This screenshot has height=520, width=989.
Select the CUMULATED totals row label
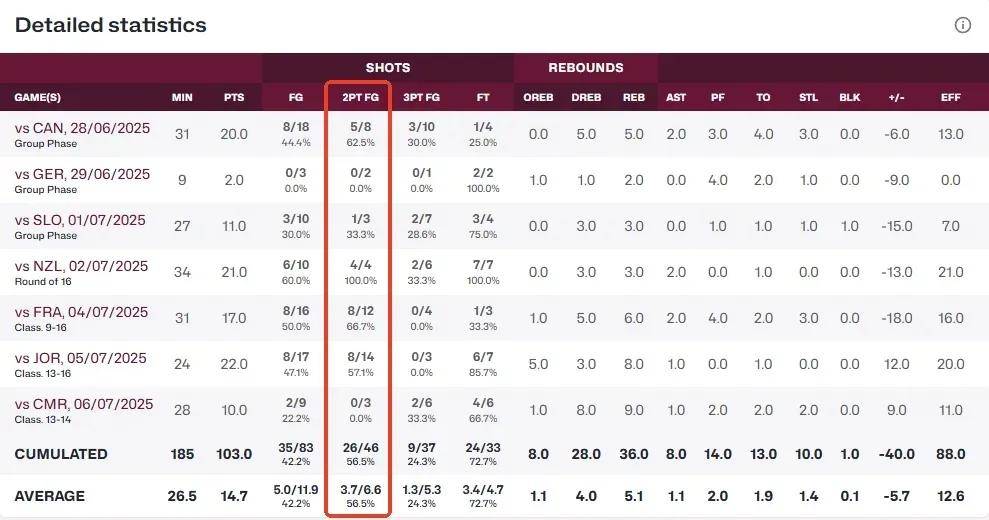(x=61, y=454)
